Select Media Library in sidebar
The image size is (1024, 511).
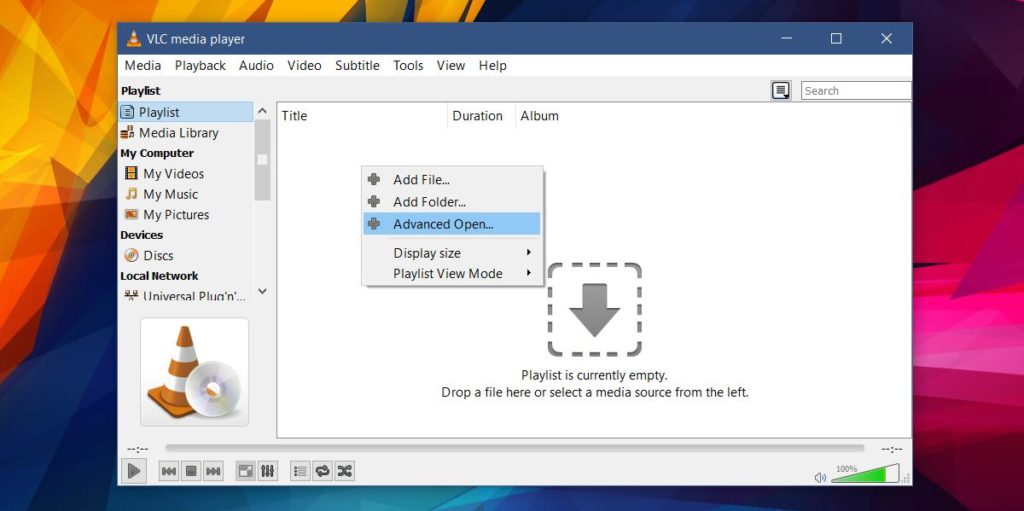pyautogui.click(x=186, y=133)
